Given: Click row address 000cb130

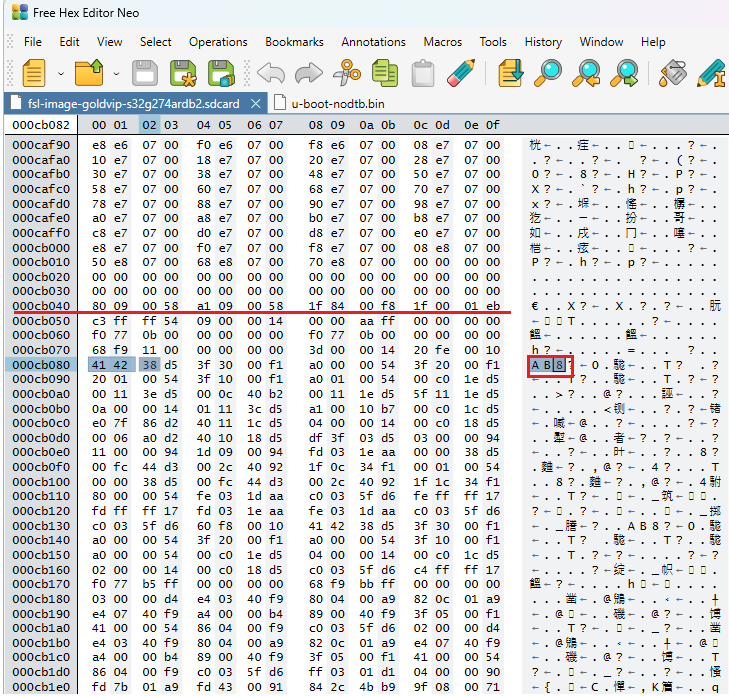Looking at the screenshot, I should pyautogui.click(x=41, y=526).
